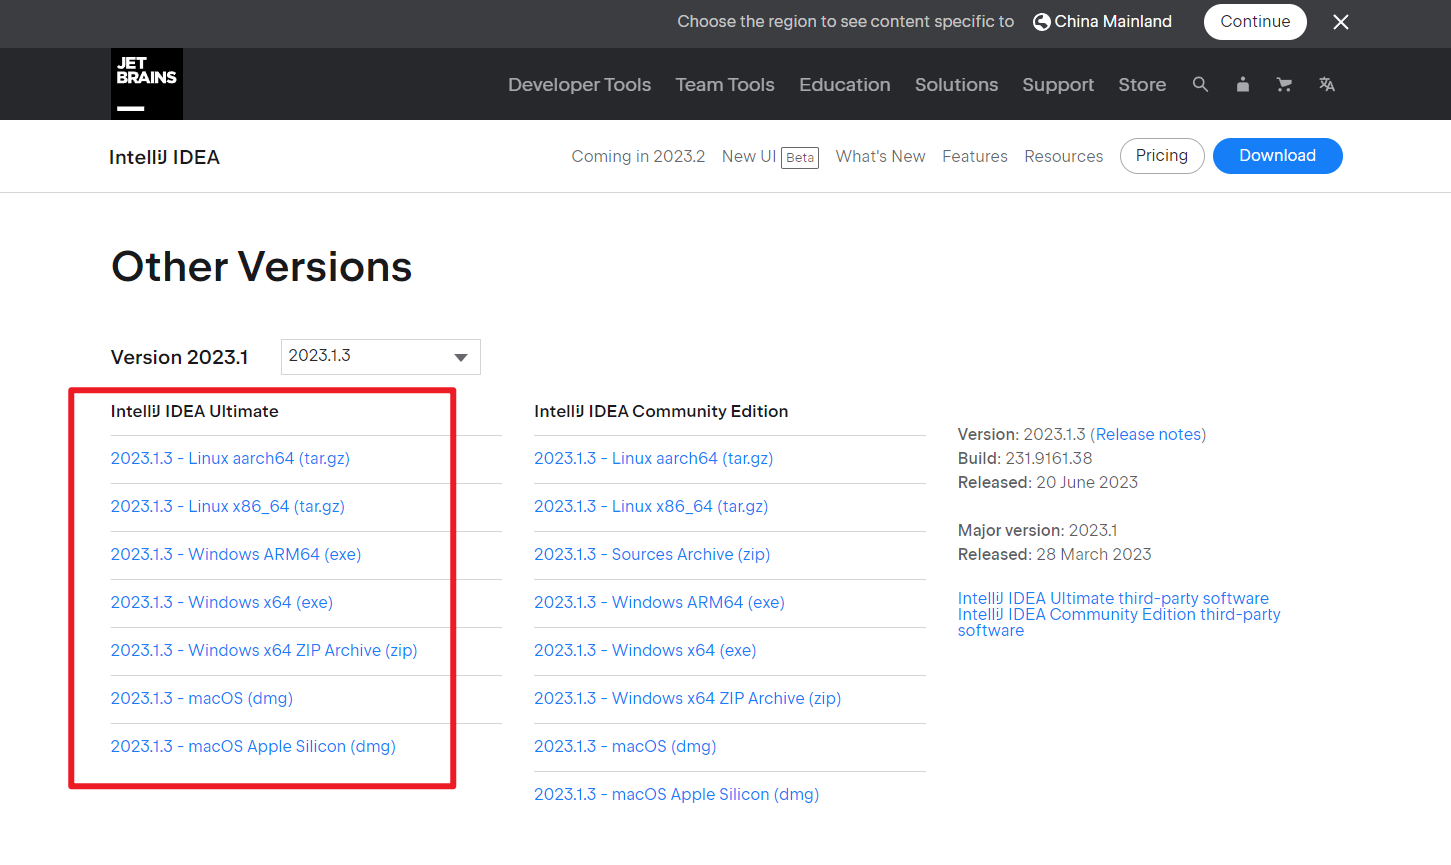The height and width of the screenshot is (865, 1451).
Task: Click the Version 2023.1 label
Action: click(x=180, y=357)
